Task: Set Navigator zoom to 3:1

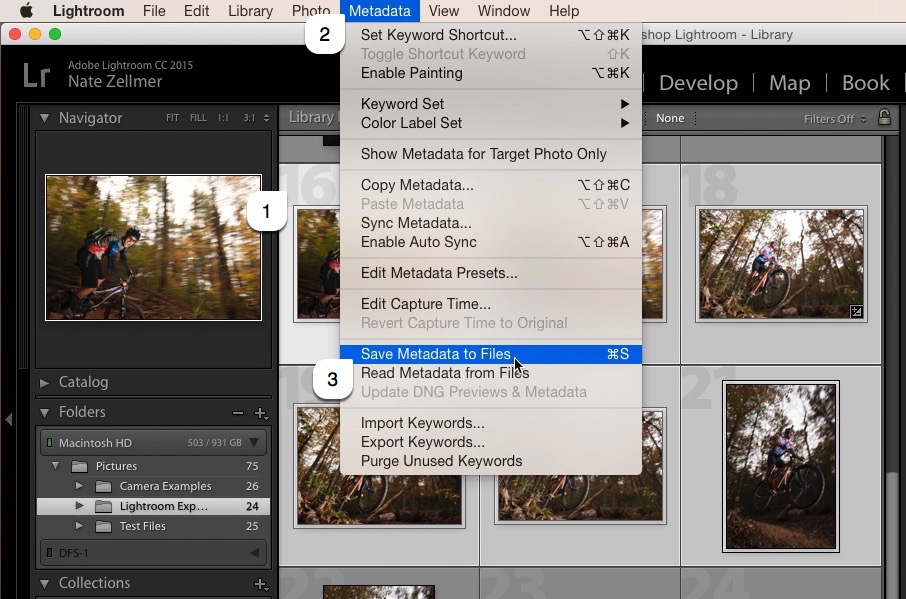Action: [249, 118]
